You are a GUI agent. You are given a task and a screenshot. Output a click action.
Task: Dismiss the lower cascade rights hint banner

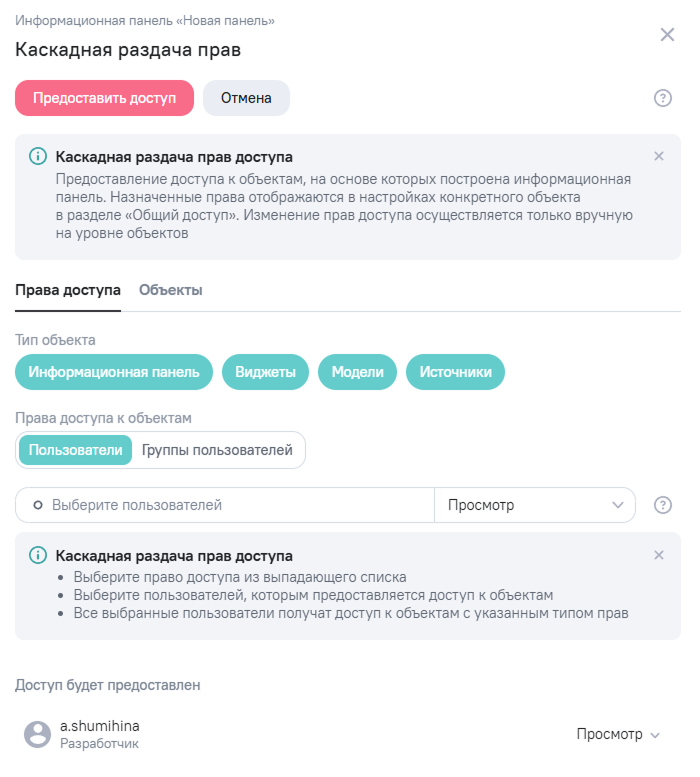point(658,555)
